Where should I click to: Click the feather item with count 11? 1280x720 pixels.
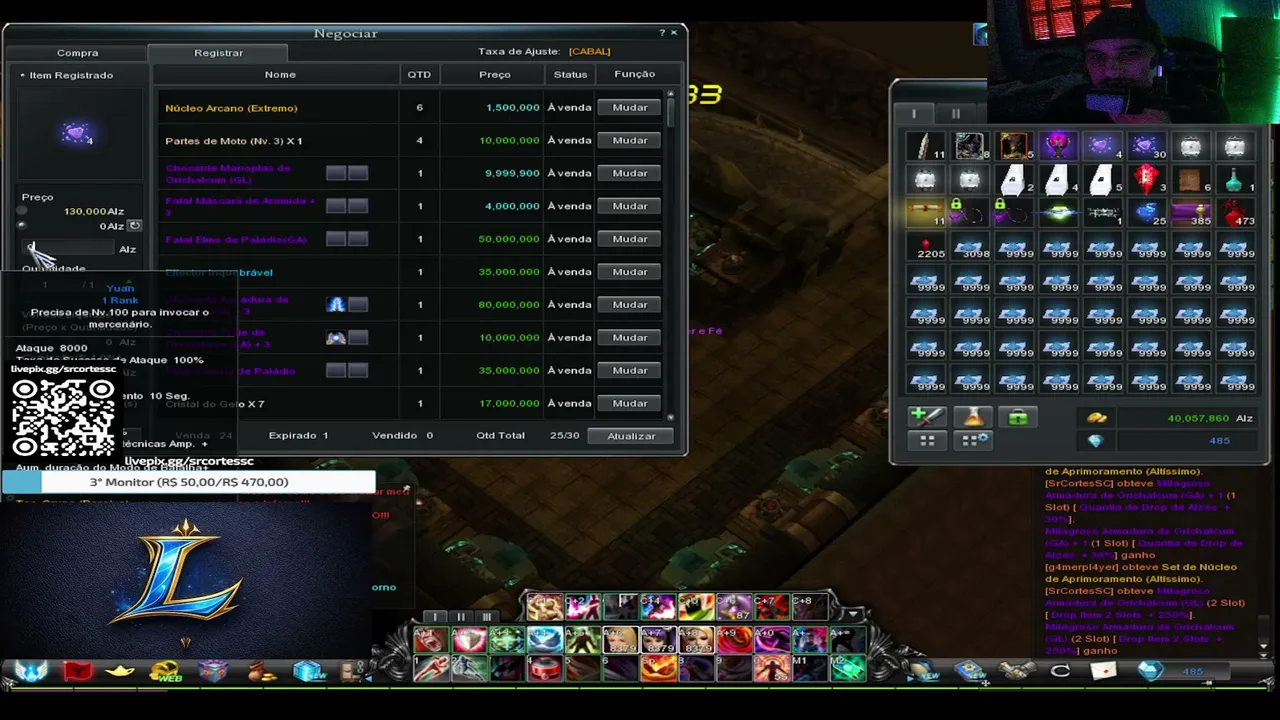pos(926,147)
